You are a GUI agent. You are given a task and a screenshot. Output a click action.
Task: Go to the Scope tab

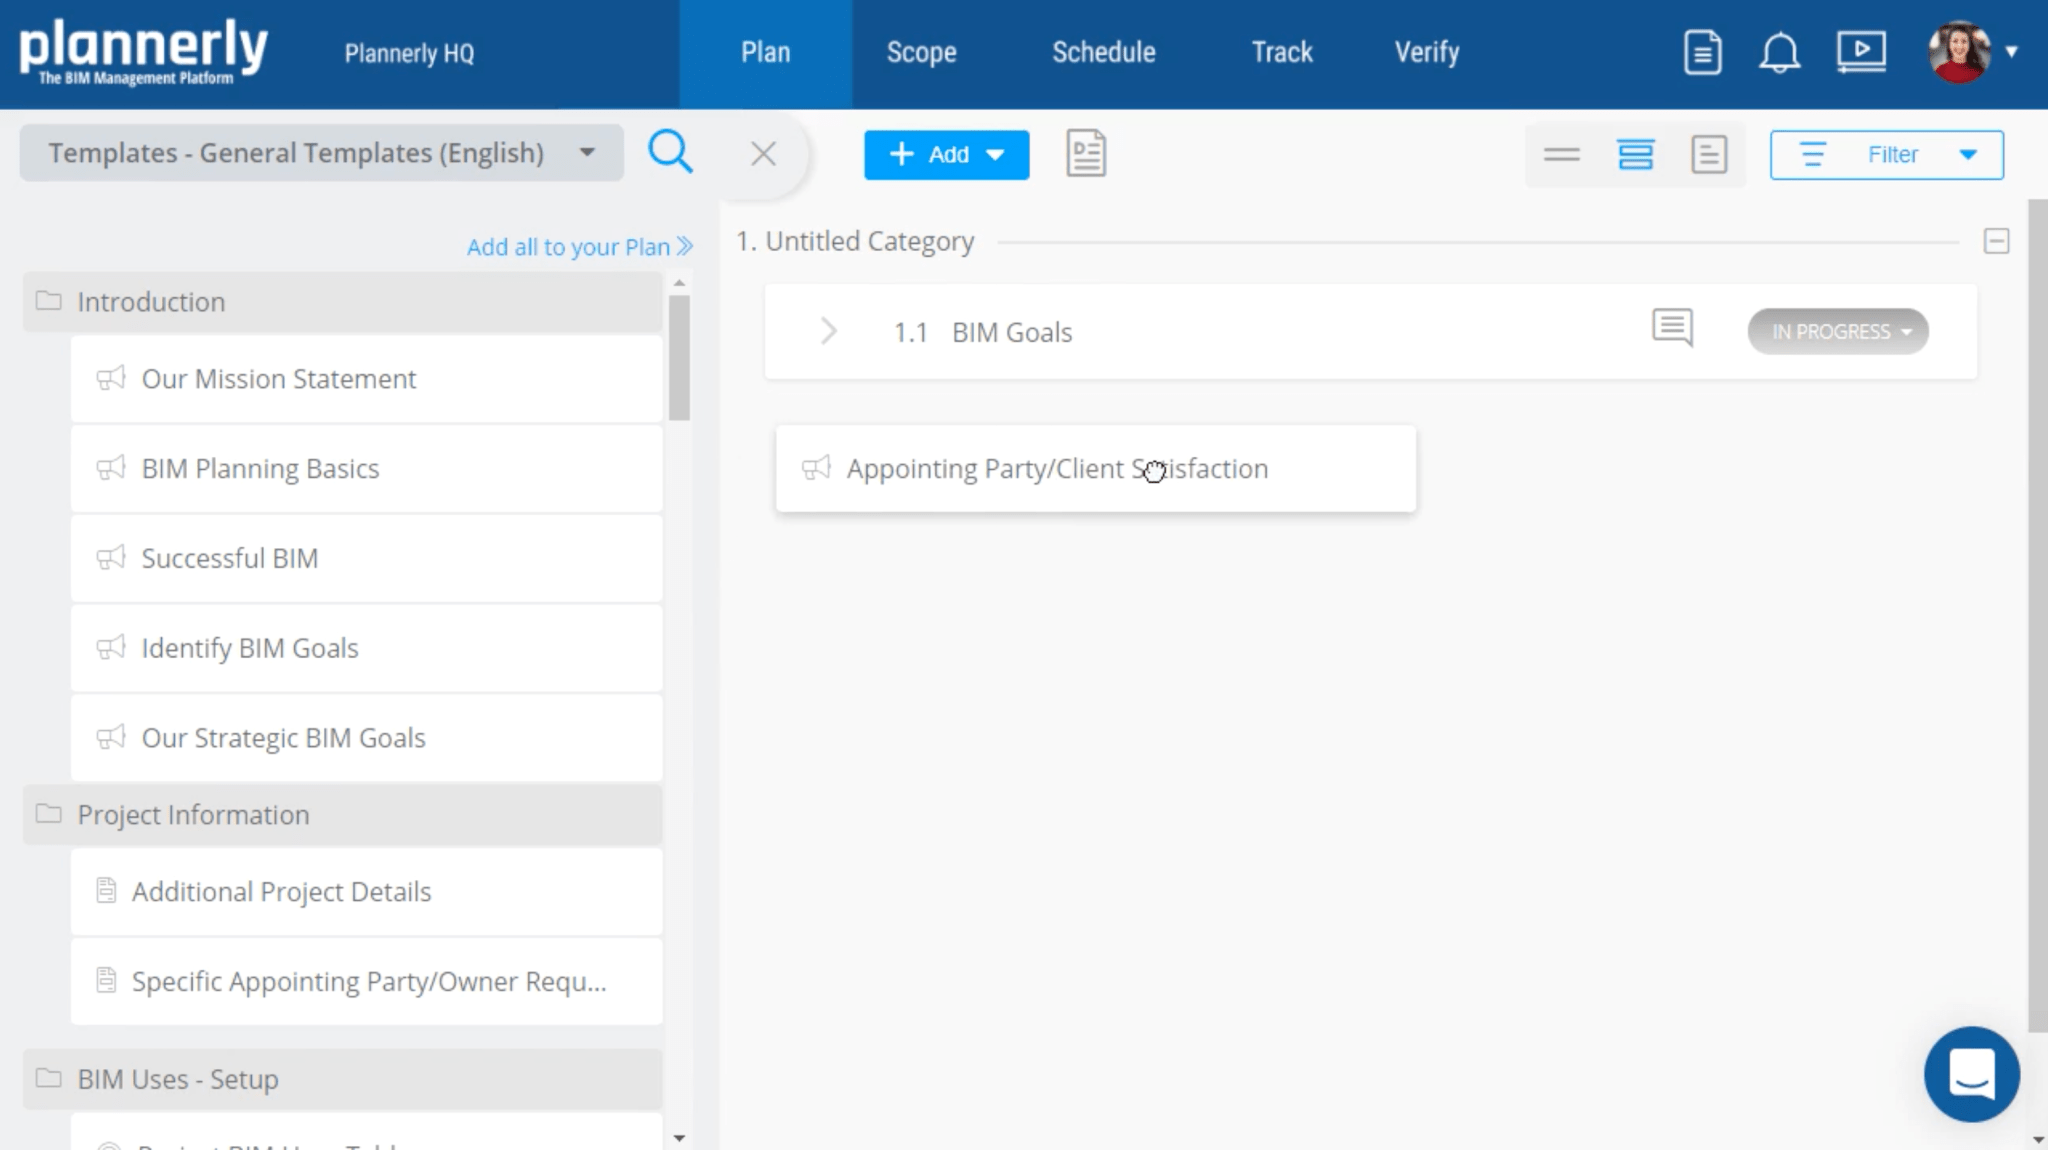921,52
